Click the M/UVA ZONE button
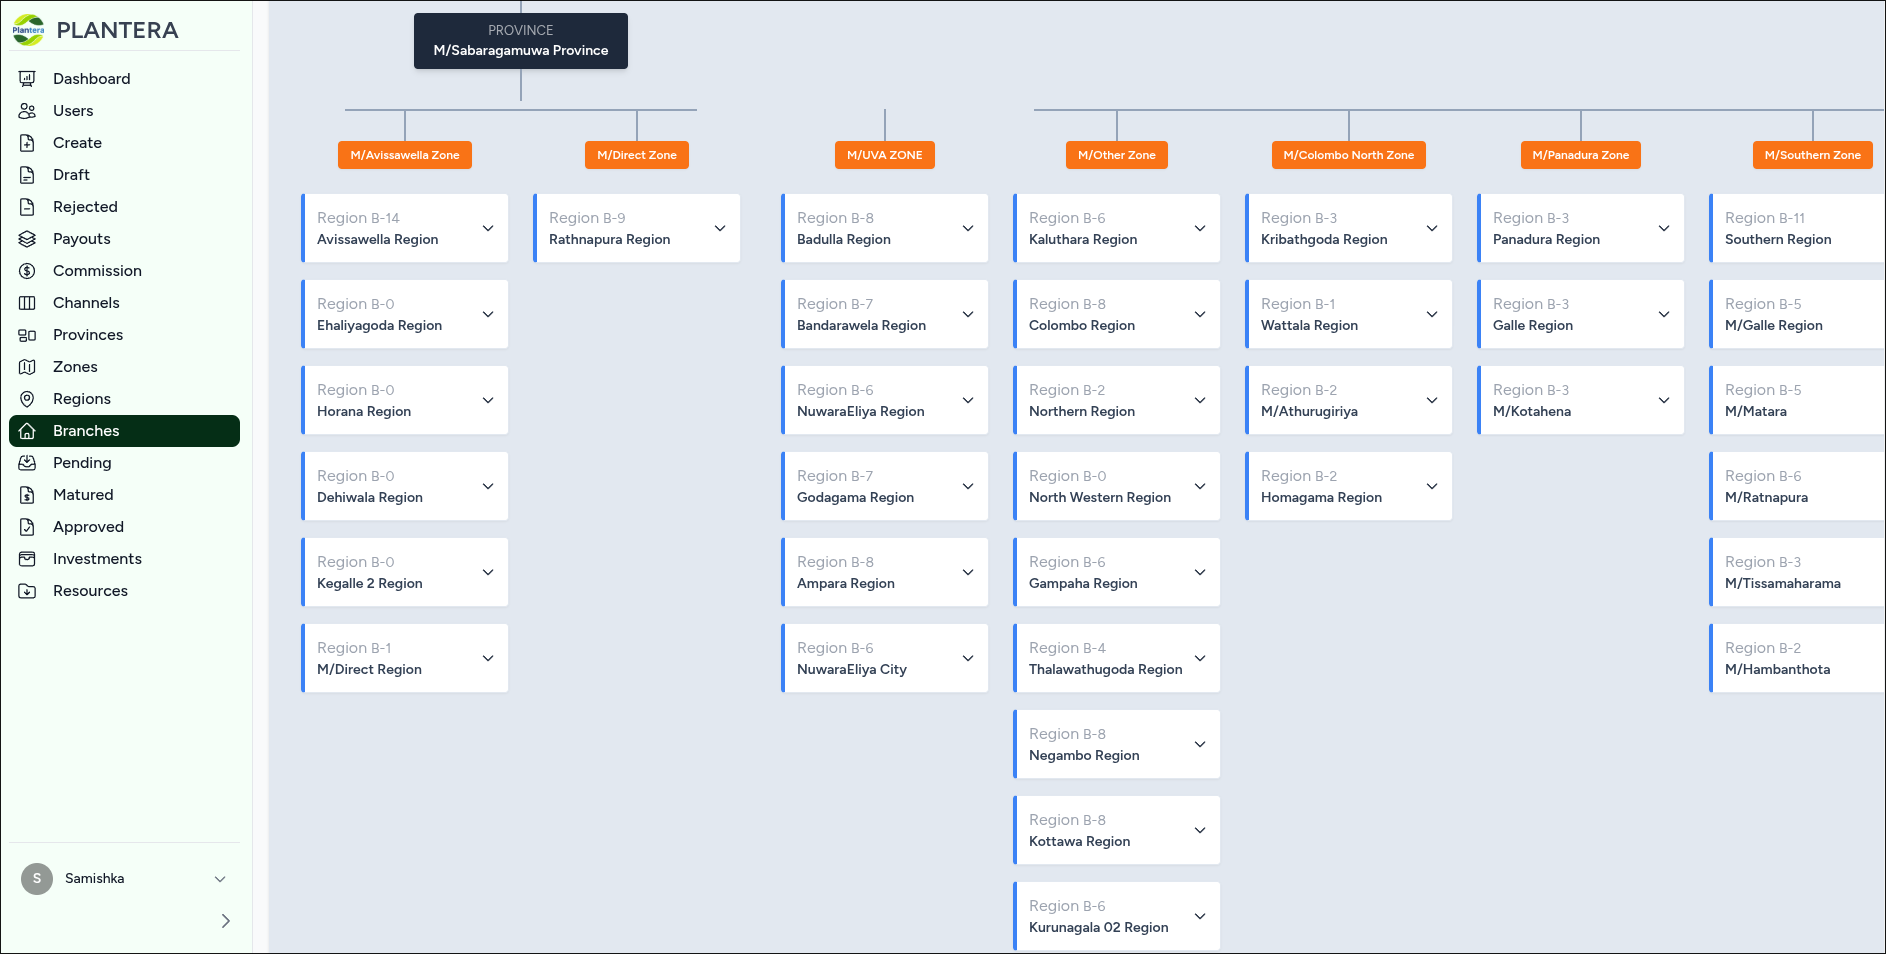 click(885, 155)
